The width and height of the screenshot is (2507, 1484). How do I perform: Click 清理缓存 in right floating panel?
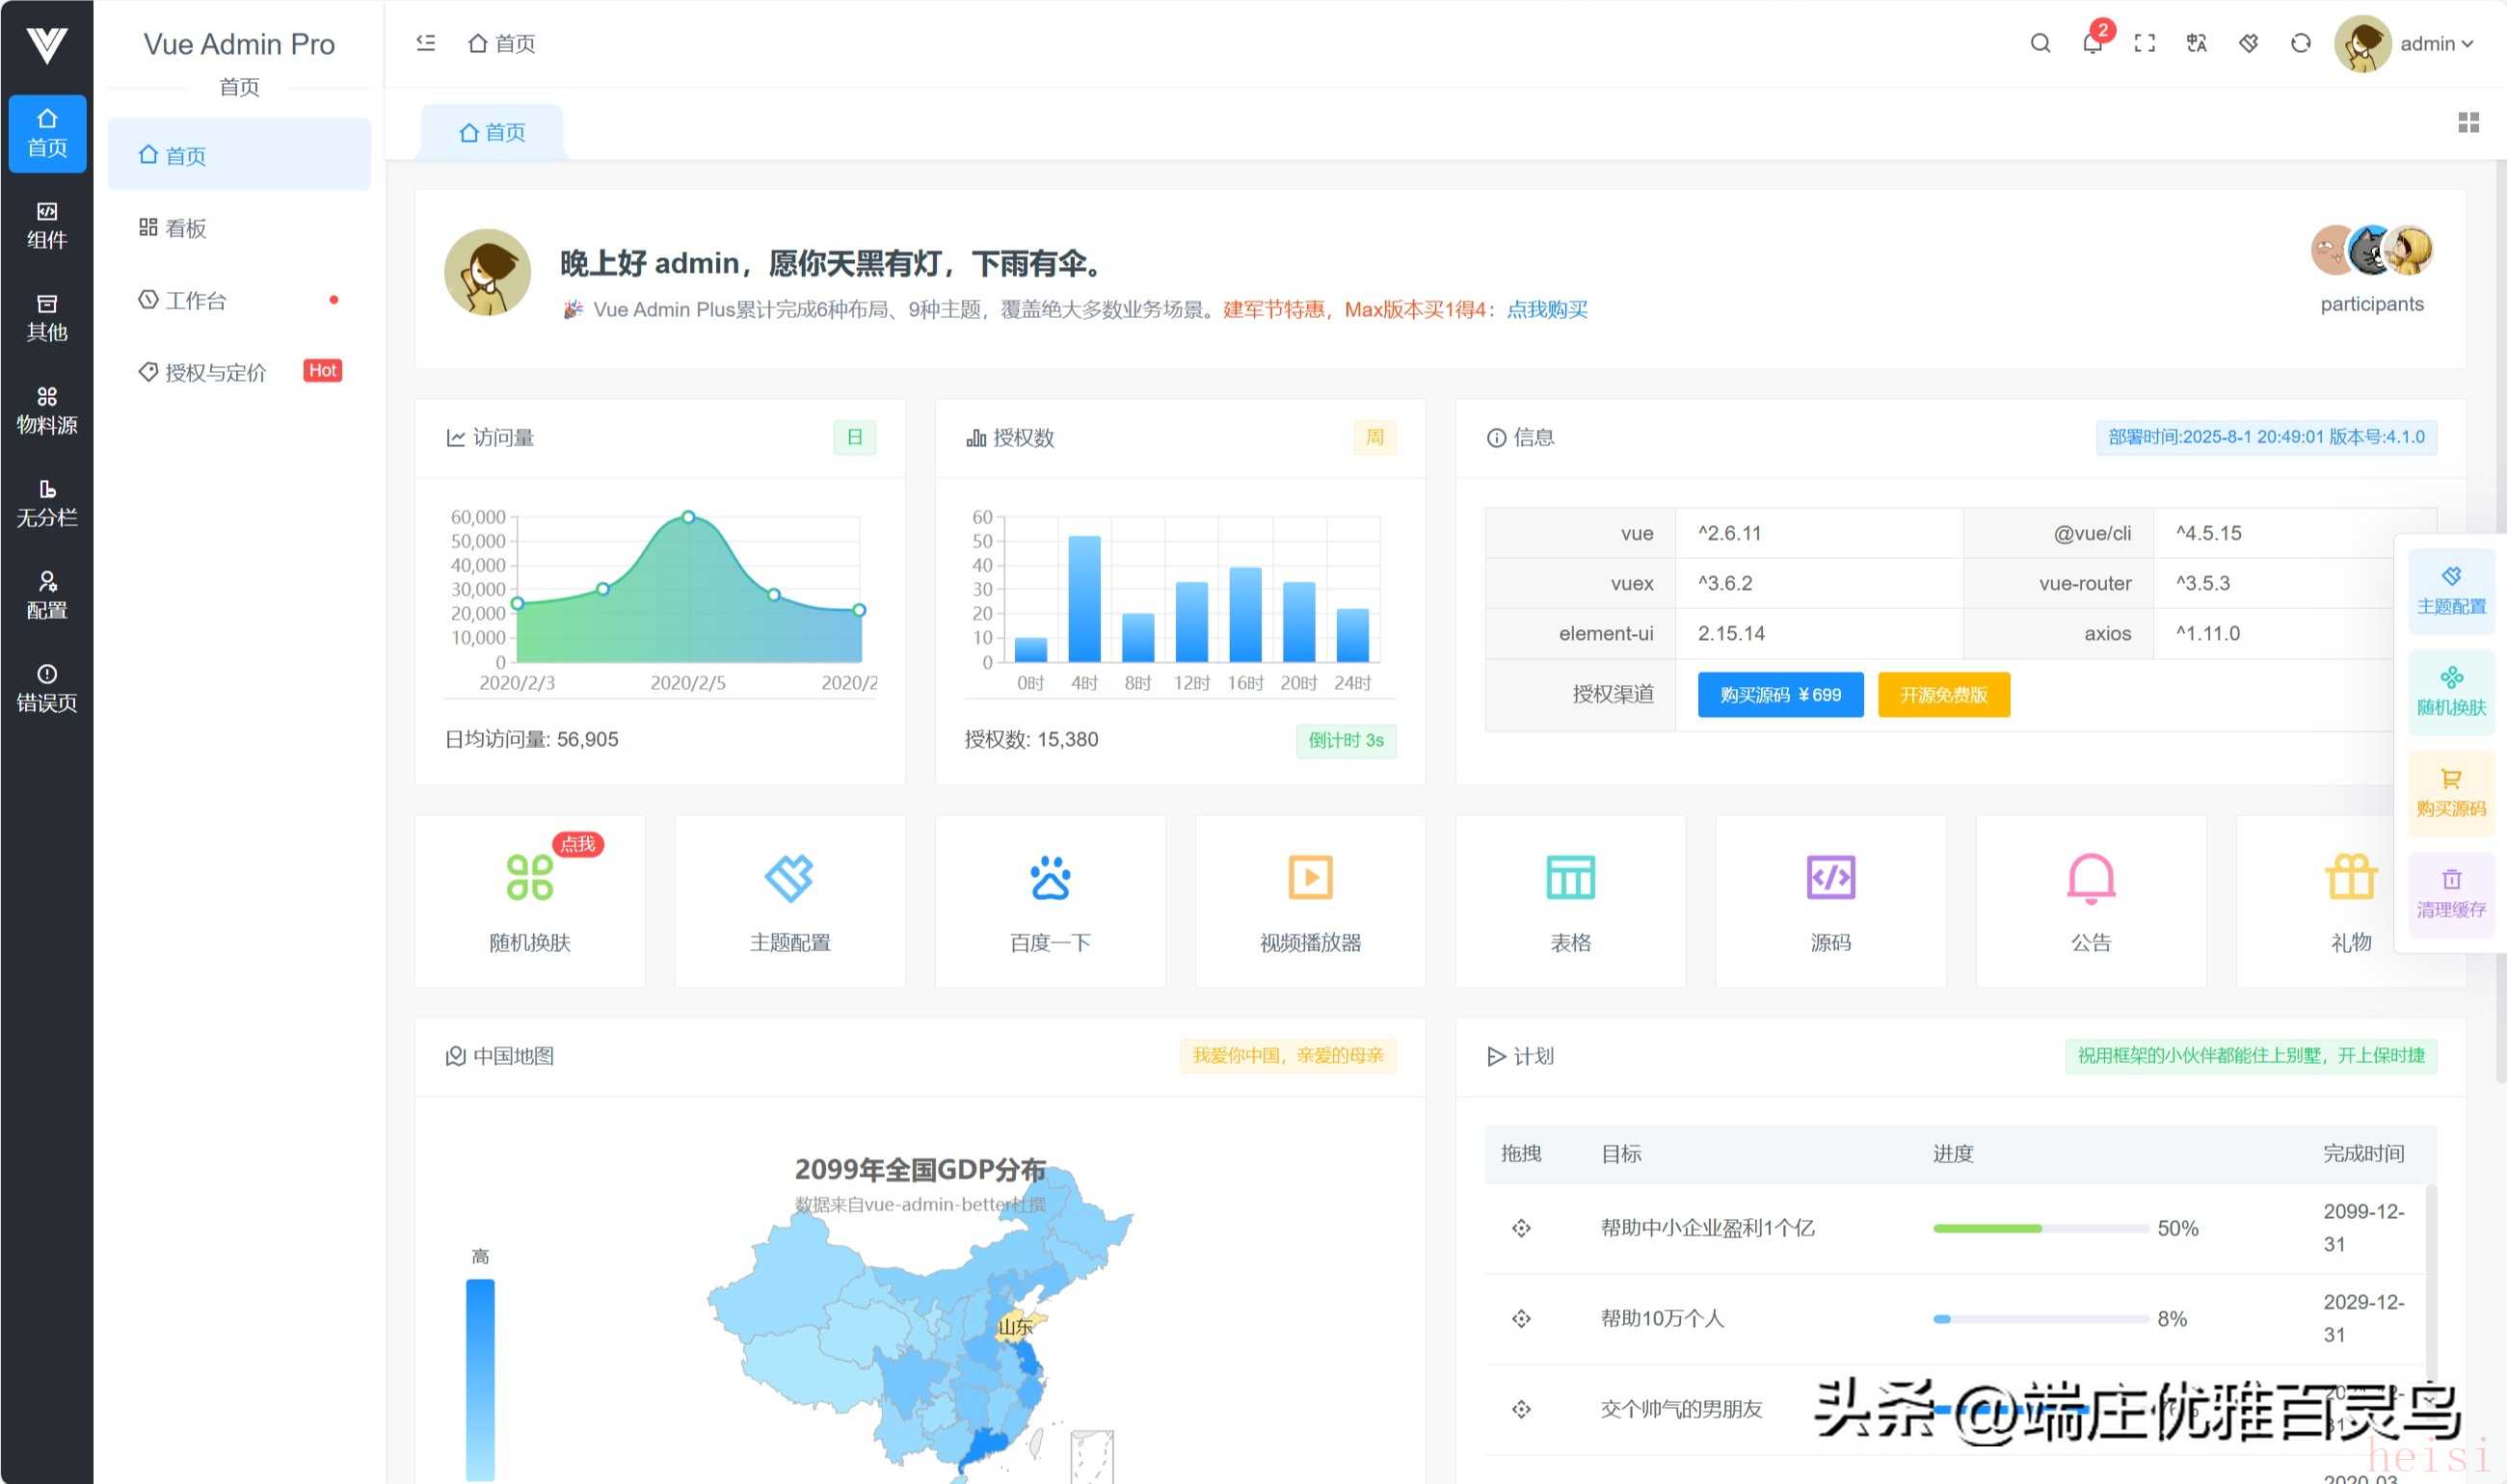coord(2450,893)
